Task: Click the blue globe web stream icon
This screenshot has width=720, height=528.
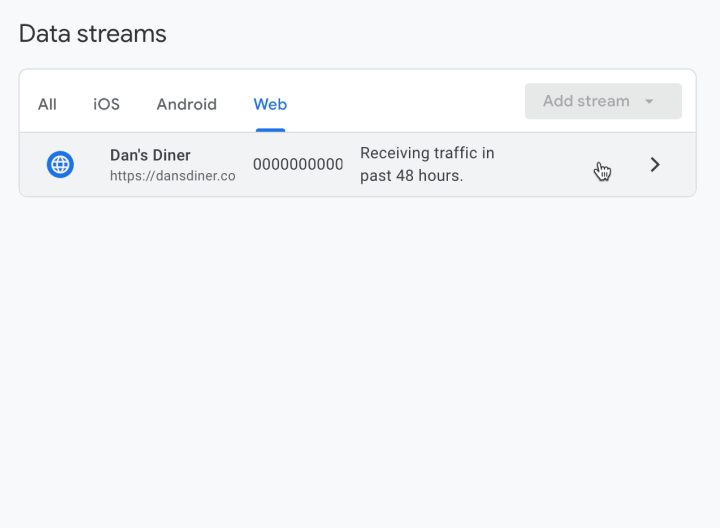Action: tap(60, 165)
